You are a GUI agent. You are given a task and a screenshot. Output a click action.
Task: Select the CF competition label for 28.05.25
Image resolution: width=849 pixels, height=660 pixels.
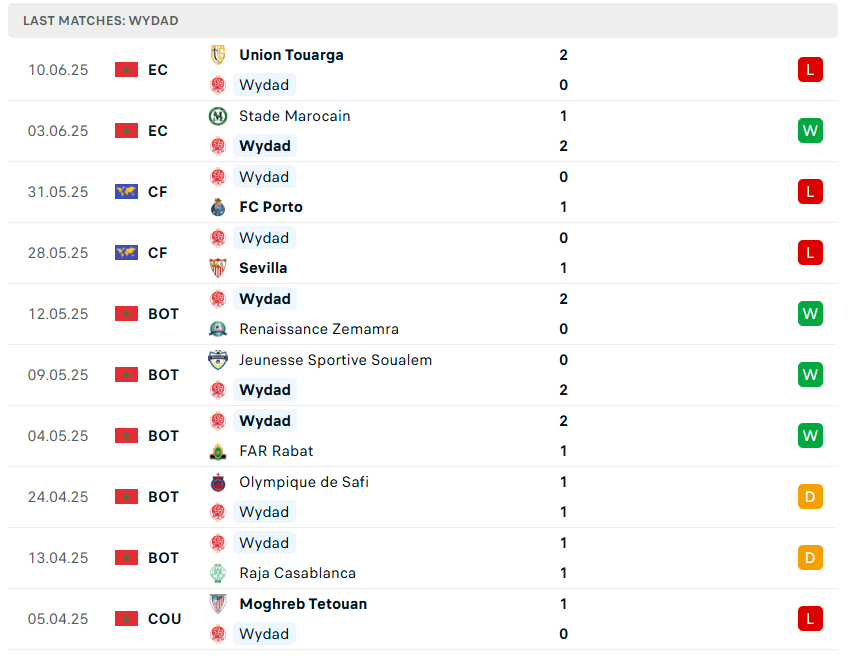point(158,253)
